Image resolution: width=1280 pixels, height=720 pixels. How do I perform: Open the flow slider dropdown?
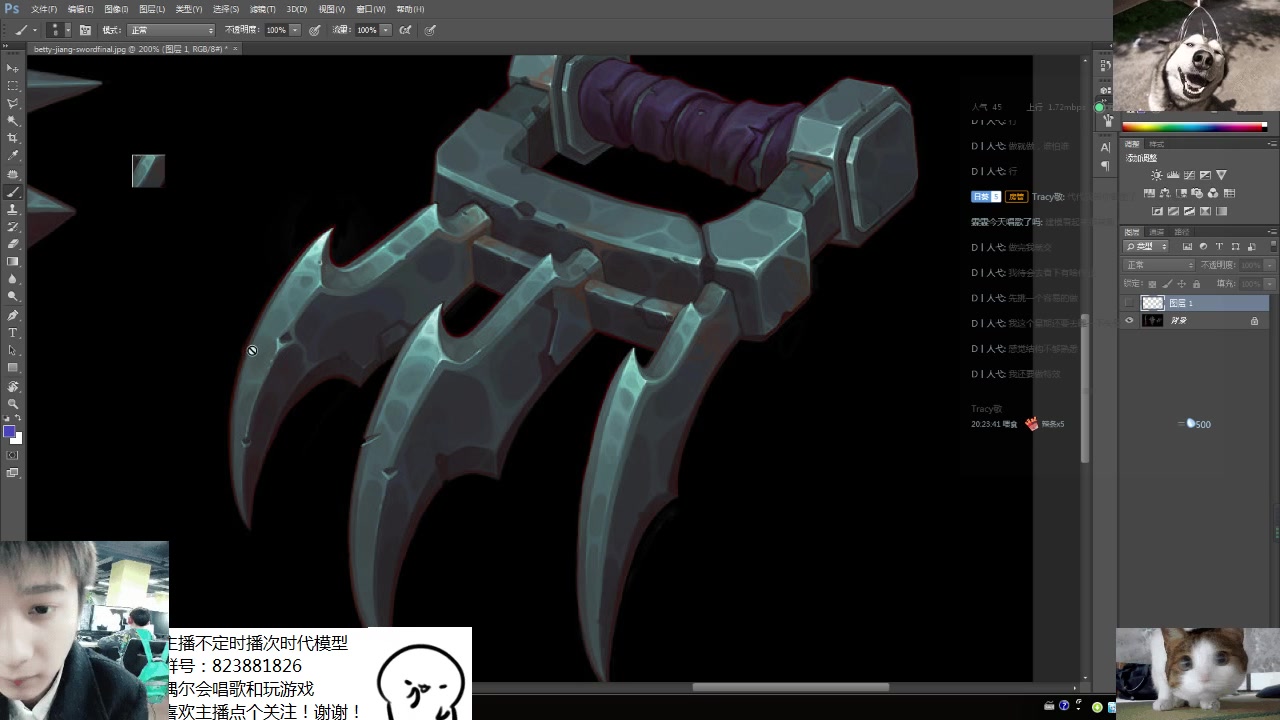386,30
